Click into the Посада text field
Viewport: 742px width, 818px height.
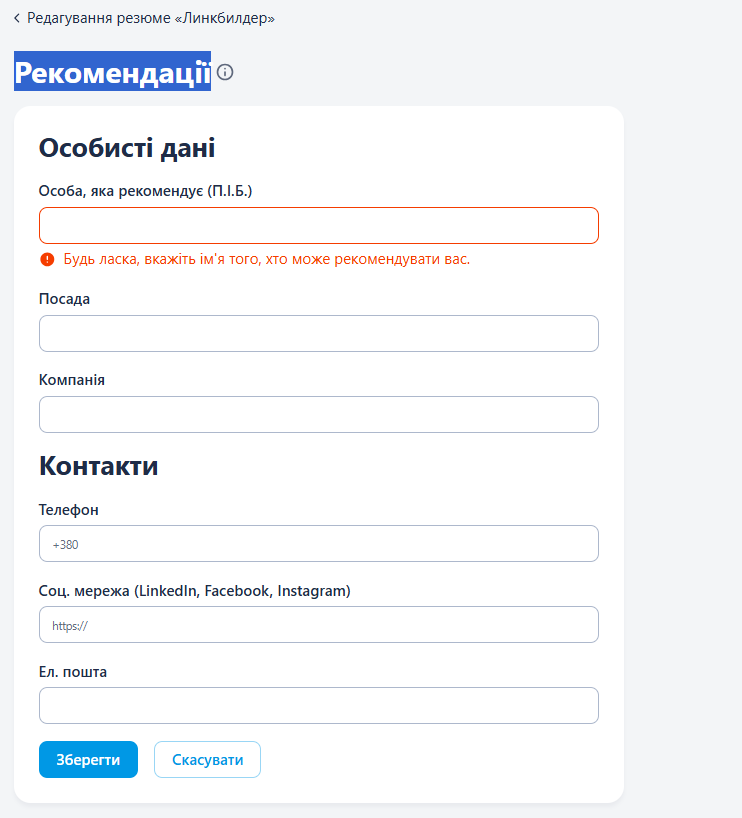pos(318,334)
